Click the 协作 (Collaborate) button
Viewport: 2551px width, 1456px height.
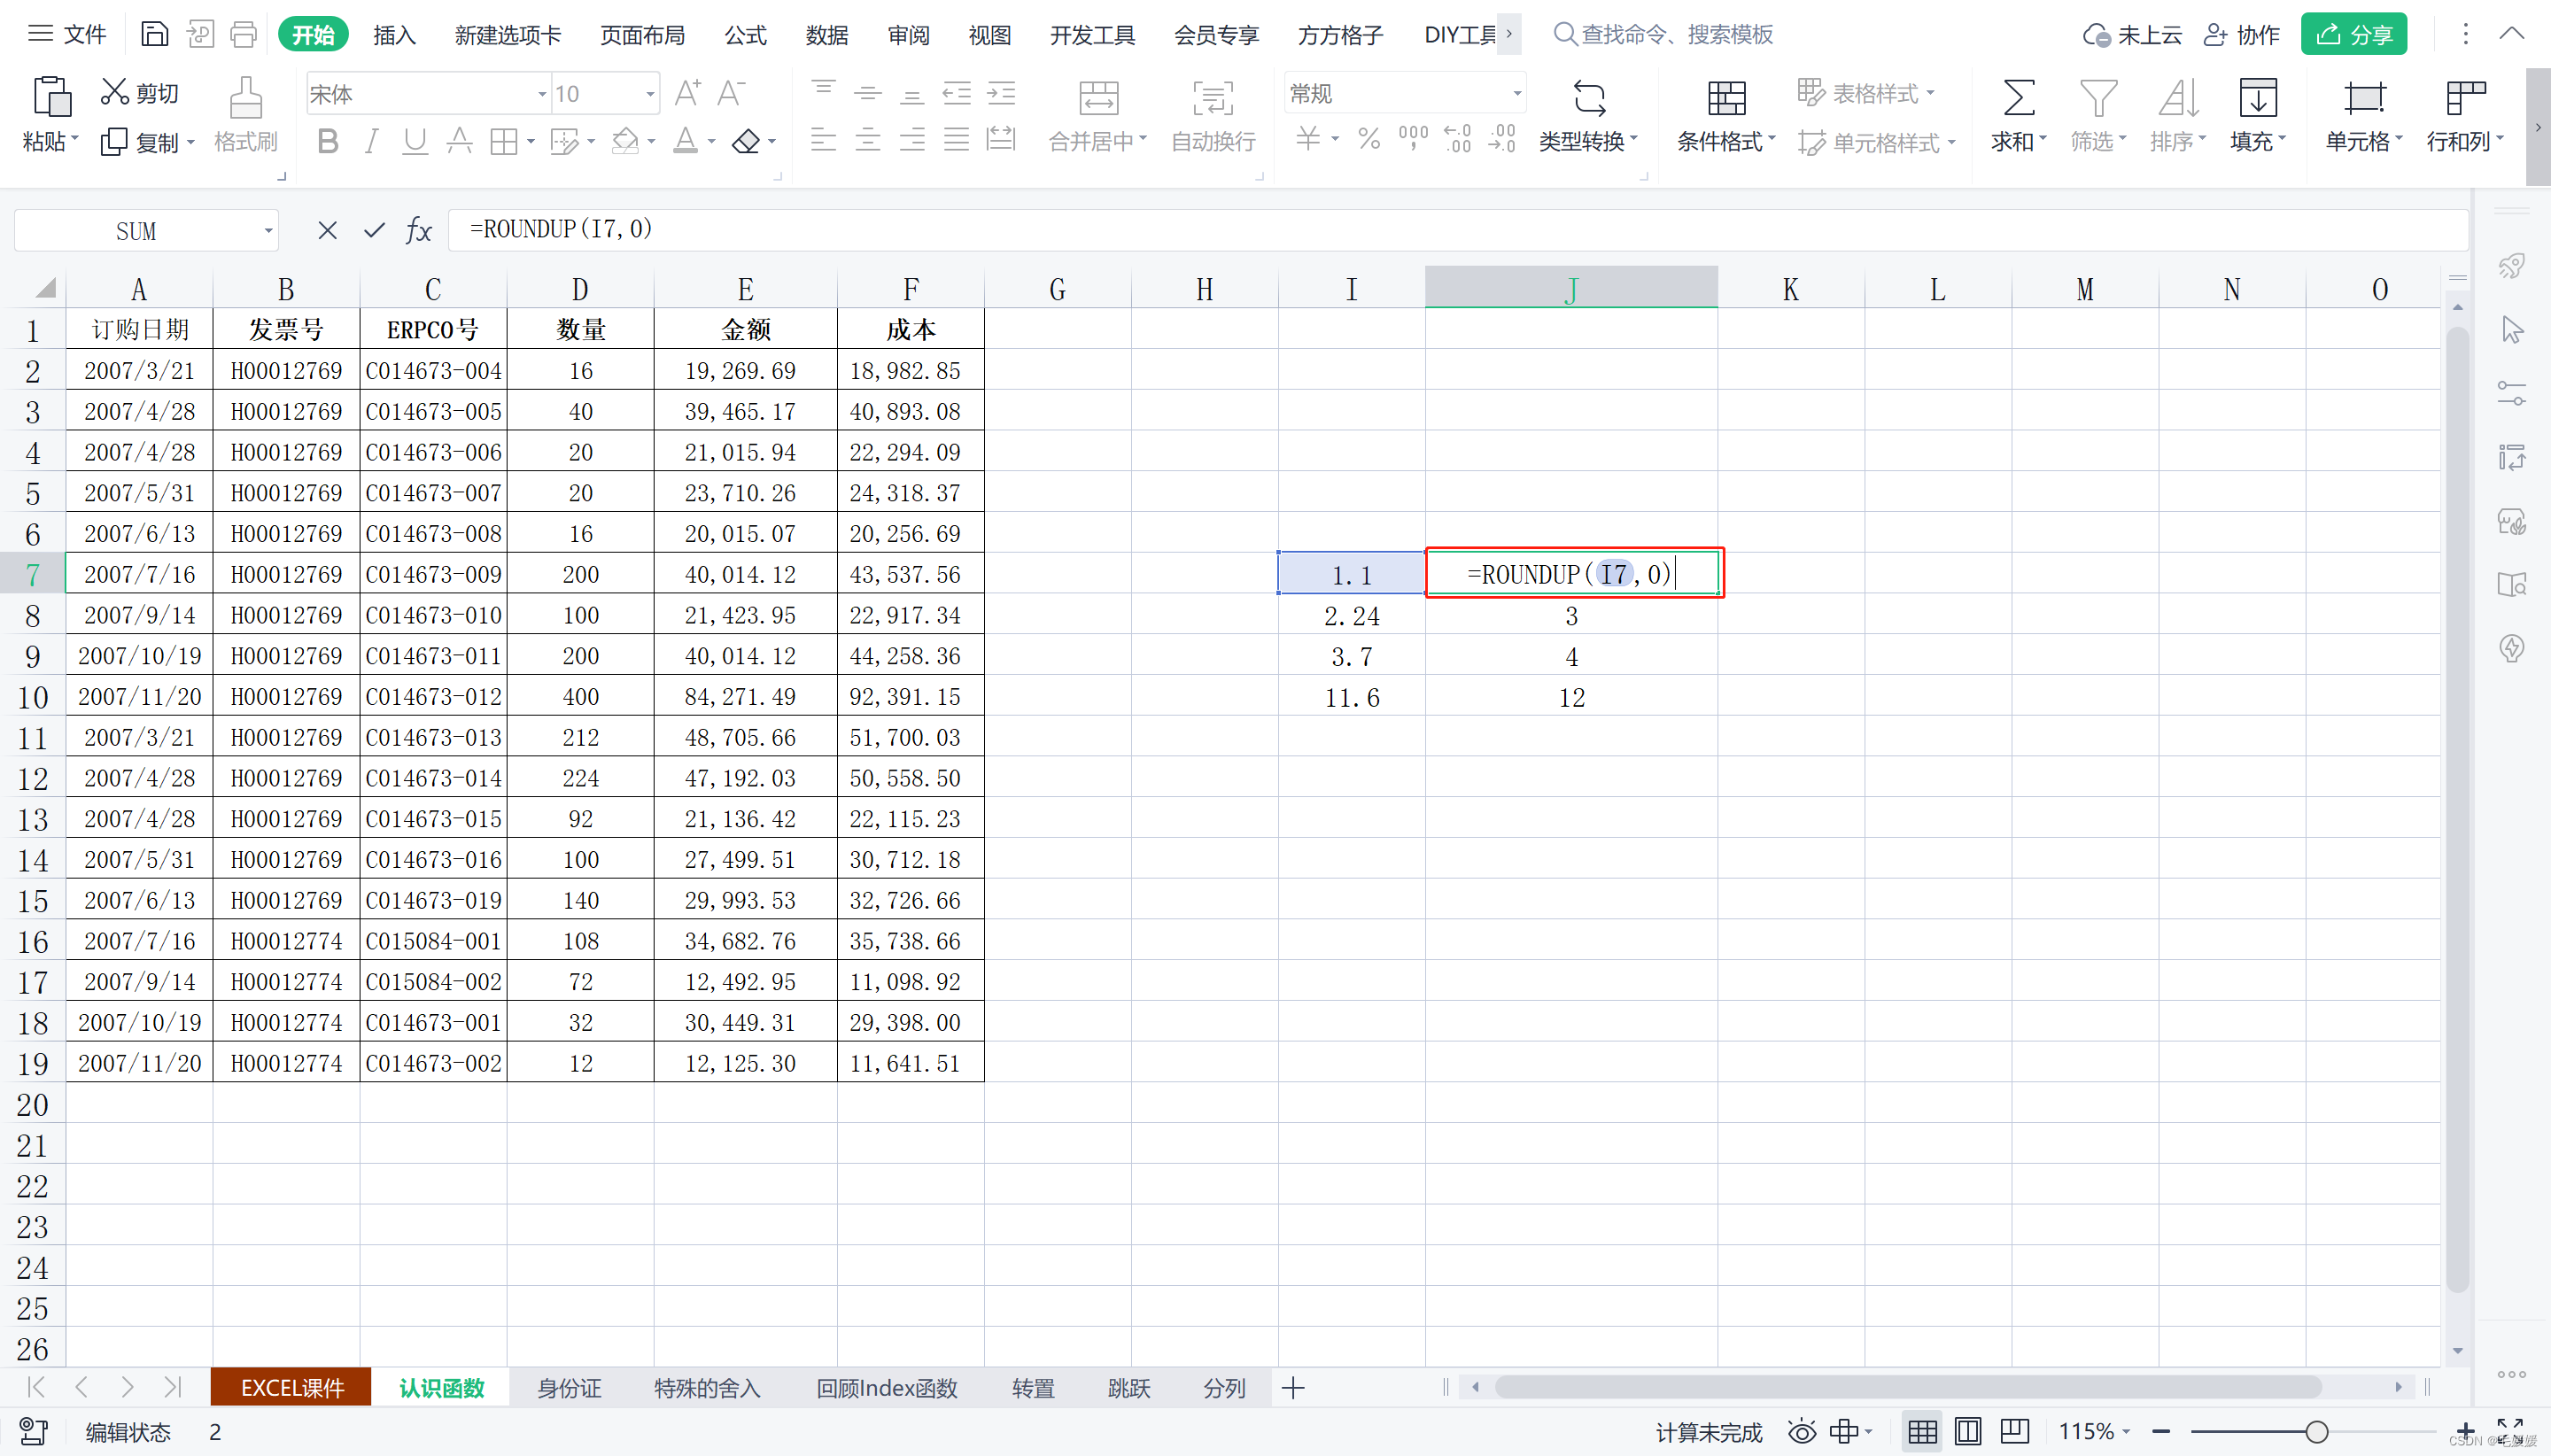click(2242, 35)
